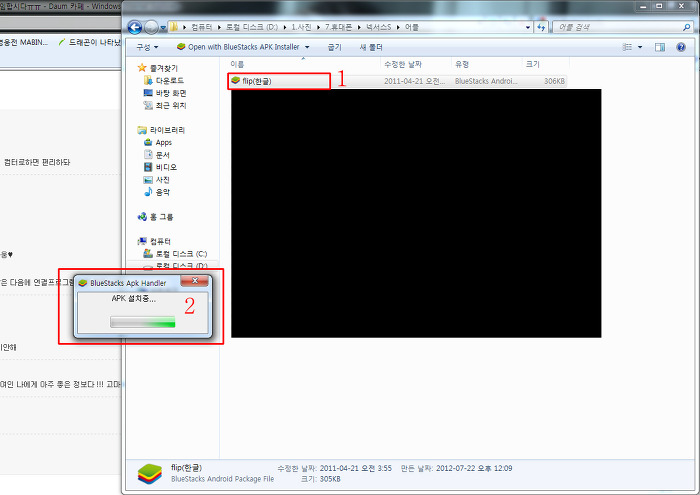Click large BlueStacks icon in details pane

150,474
